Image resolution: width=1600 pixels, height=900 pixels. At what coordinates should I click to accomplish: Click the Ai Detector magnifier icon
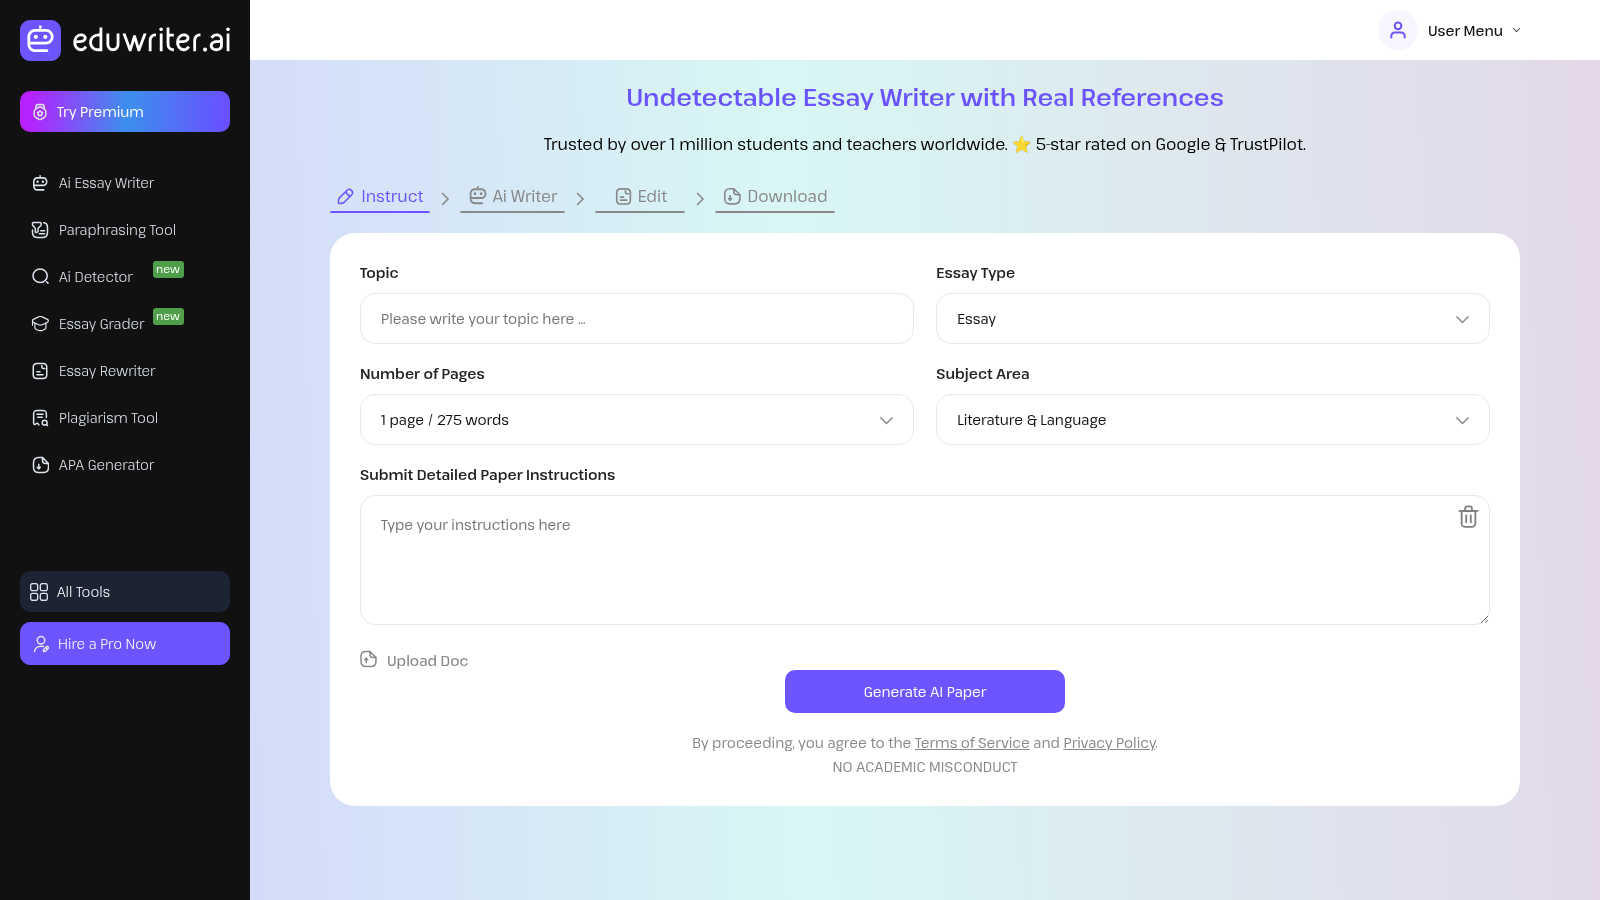(x=40, y=277)
